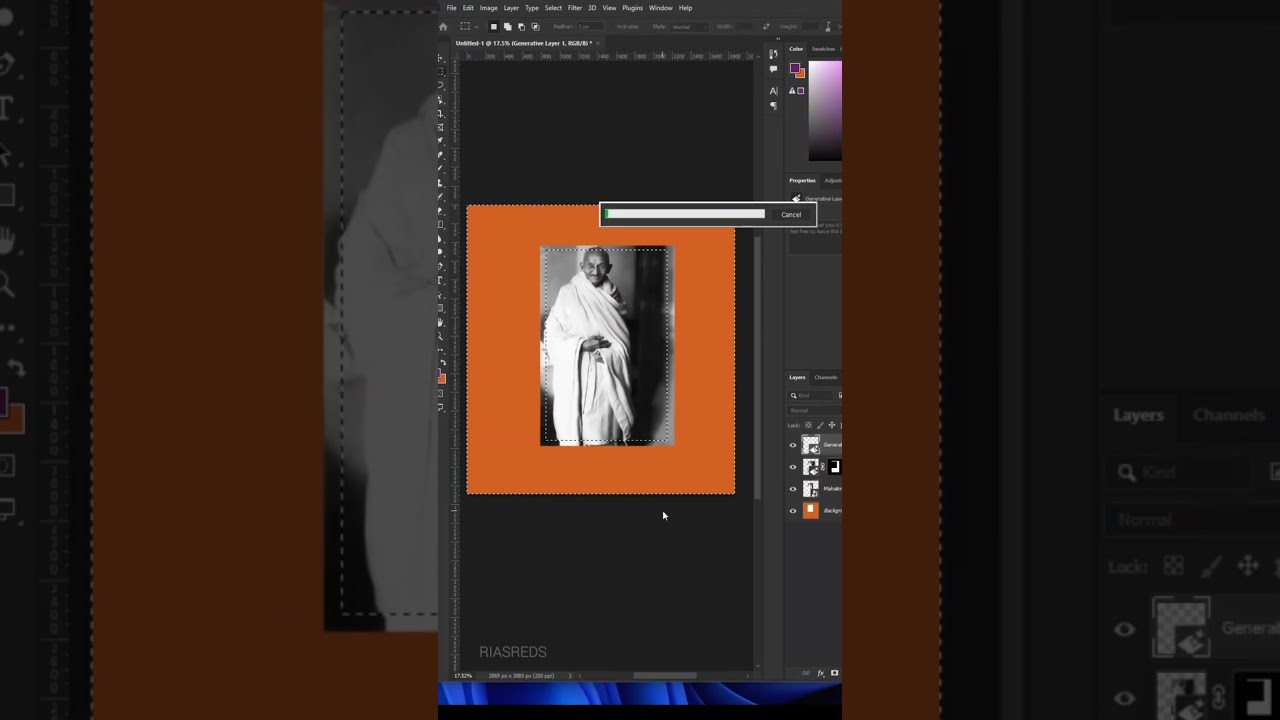
Task: Cancel the generative fill progress
Action: point(791,215)
